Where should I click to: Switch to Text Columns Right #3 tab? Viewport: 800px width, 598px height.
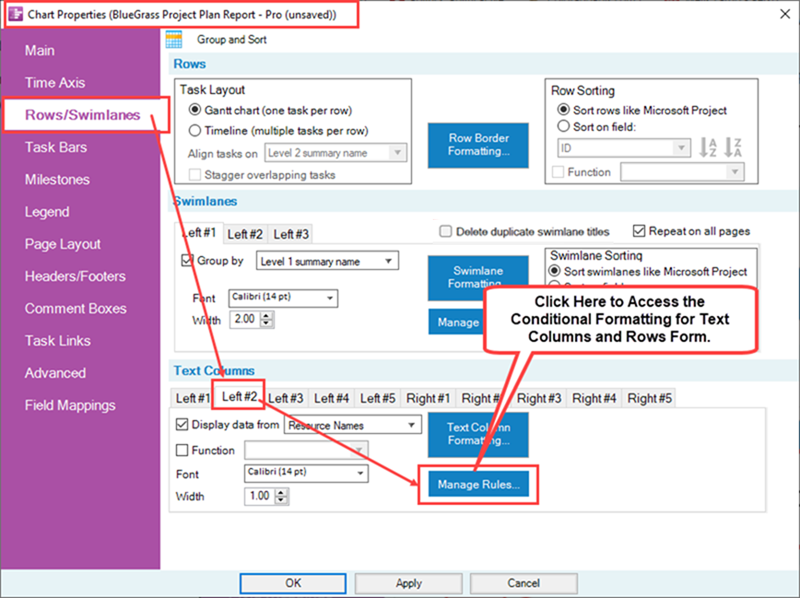click(539, 398)
